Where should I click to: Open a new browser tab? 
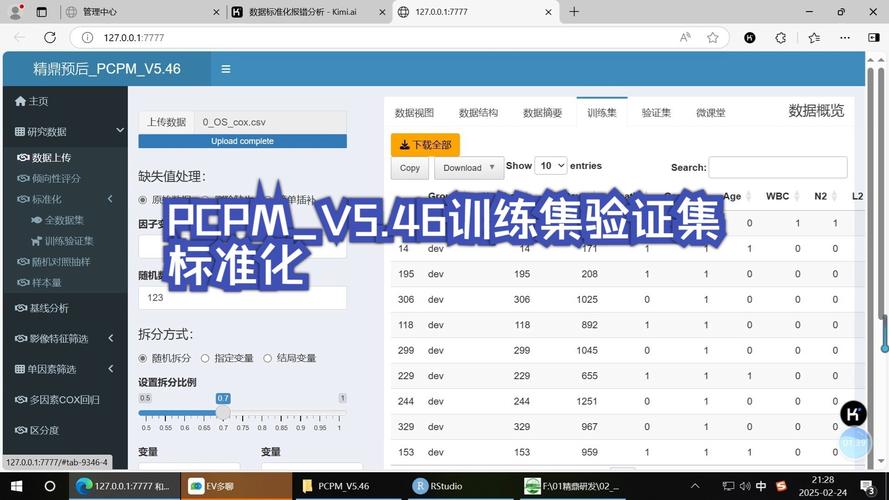[574, 11]
